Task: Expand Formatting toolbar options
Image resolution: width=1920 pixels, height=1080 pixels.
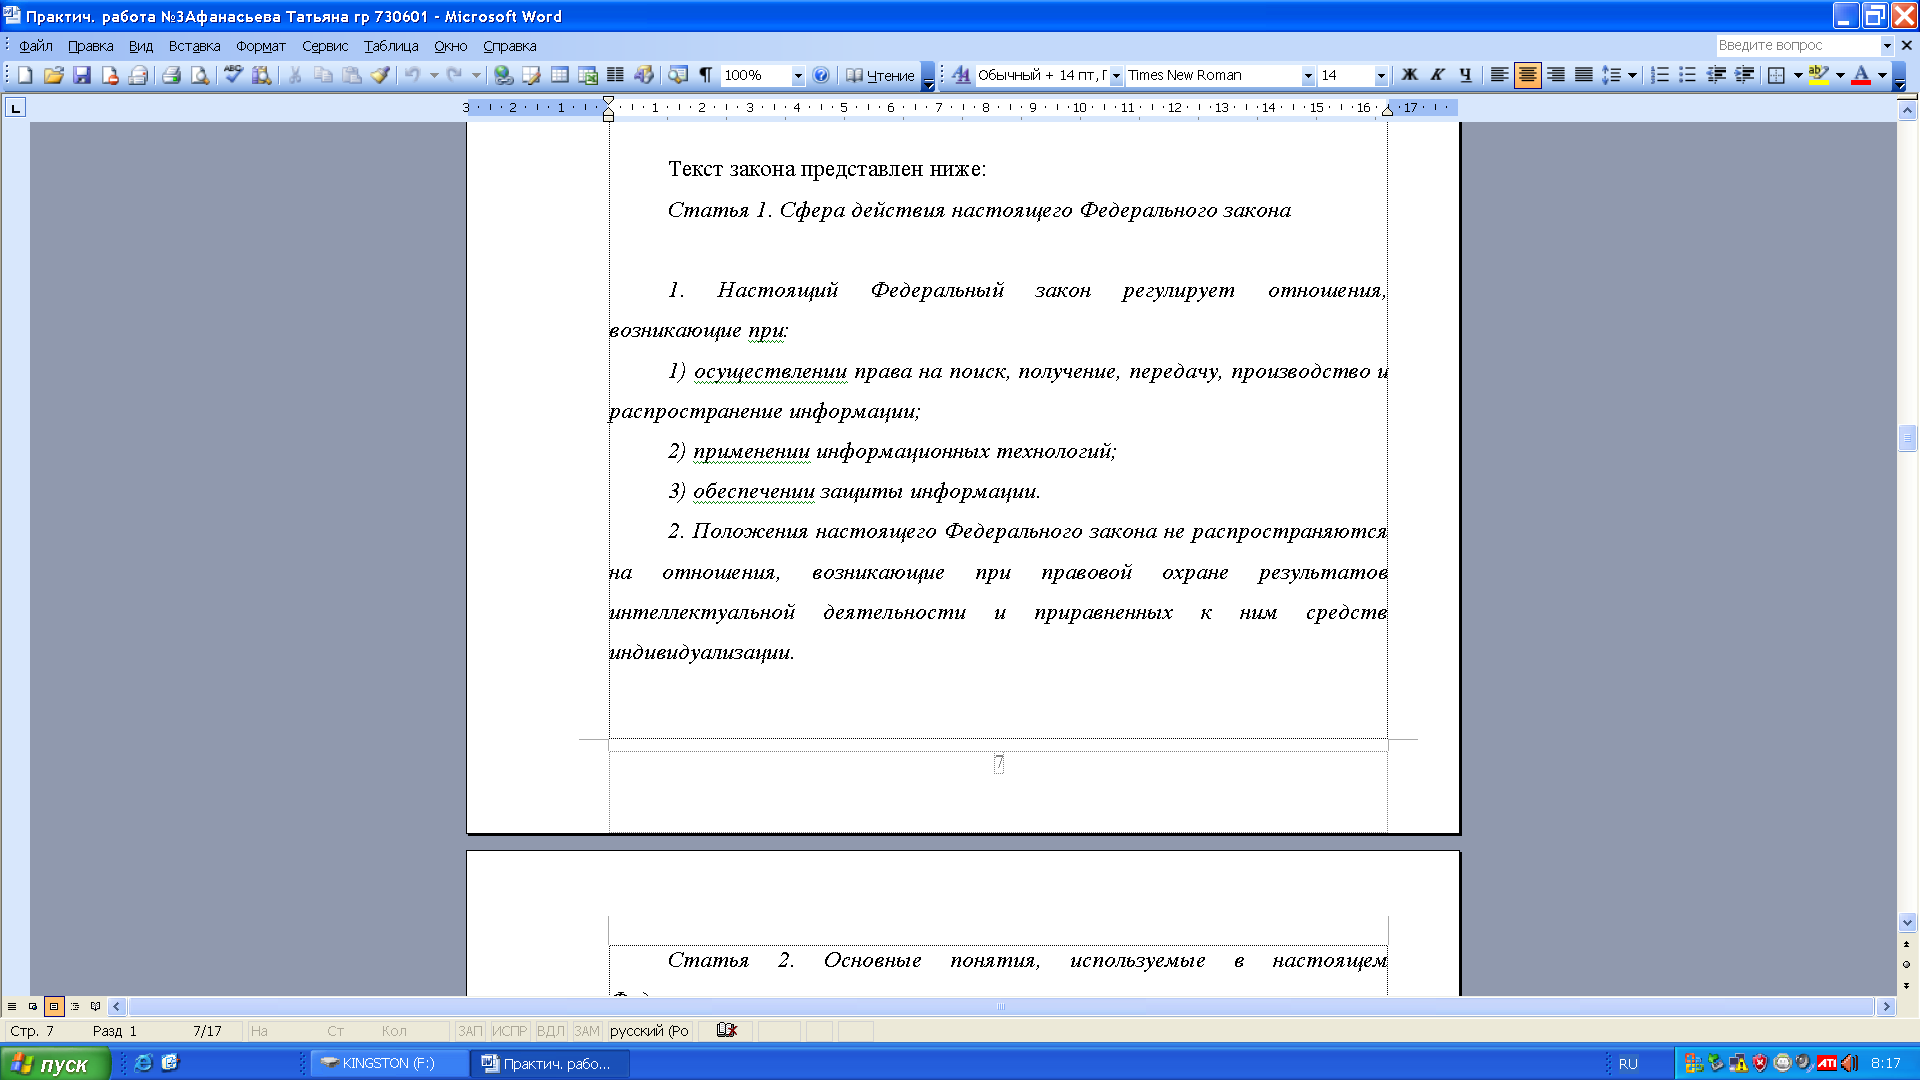Action: (x=1900, y=75)
